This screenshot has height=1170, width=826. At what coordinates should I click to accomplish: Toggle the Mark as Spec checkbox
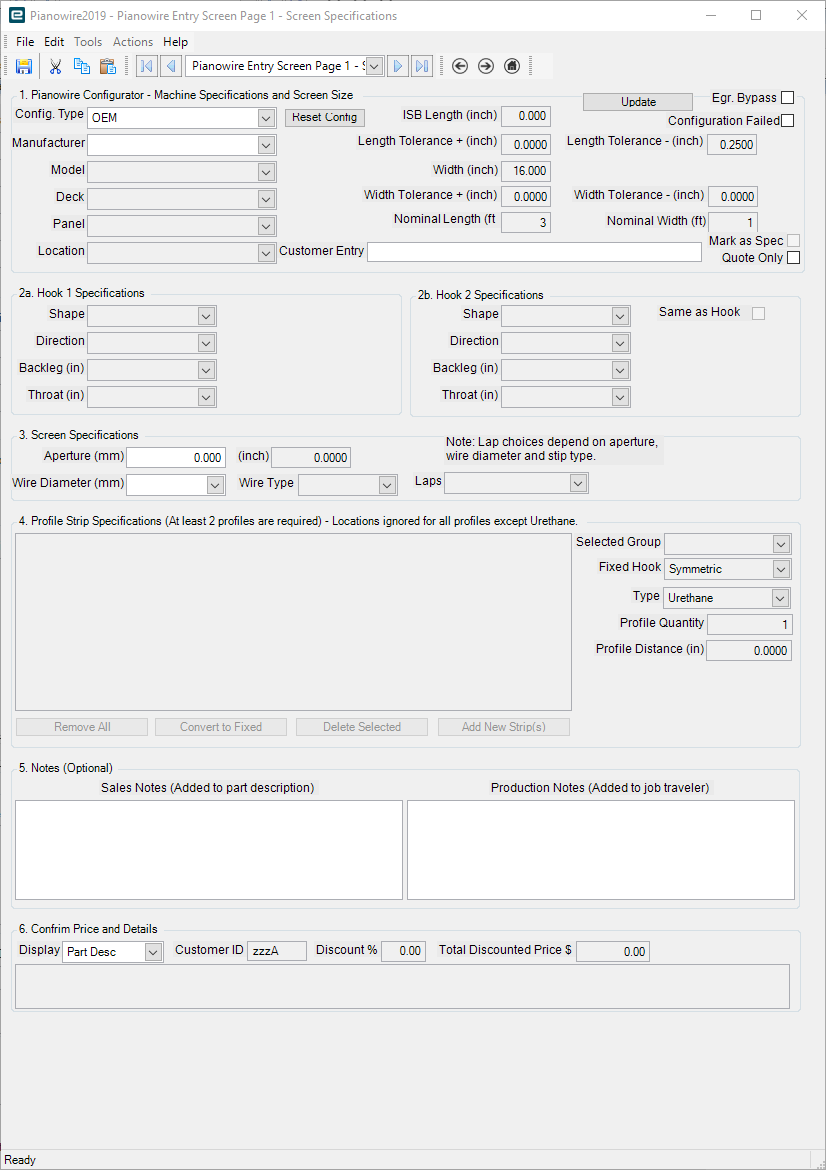click(x=793, y=240)
